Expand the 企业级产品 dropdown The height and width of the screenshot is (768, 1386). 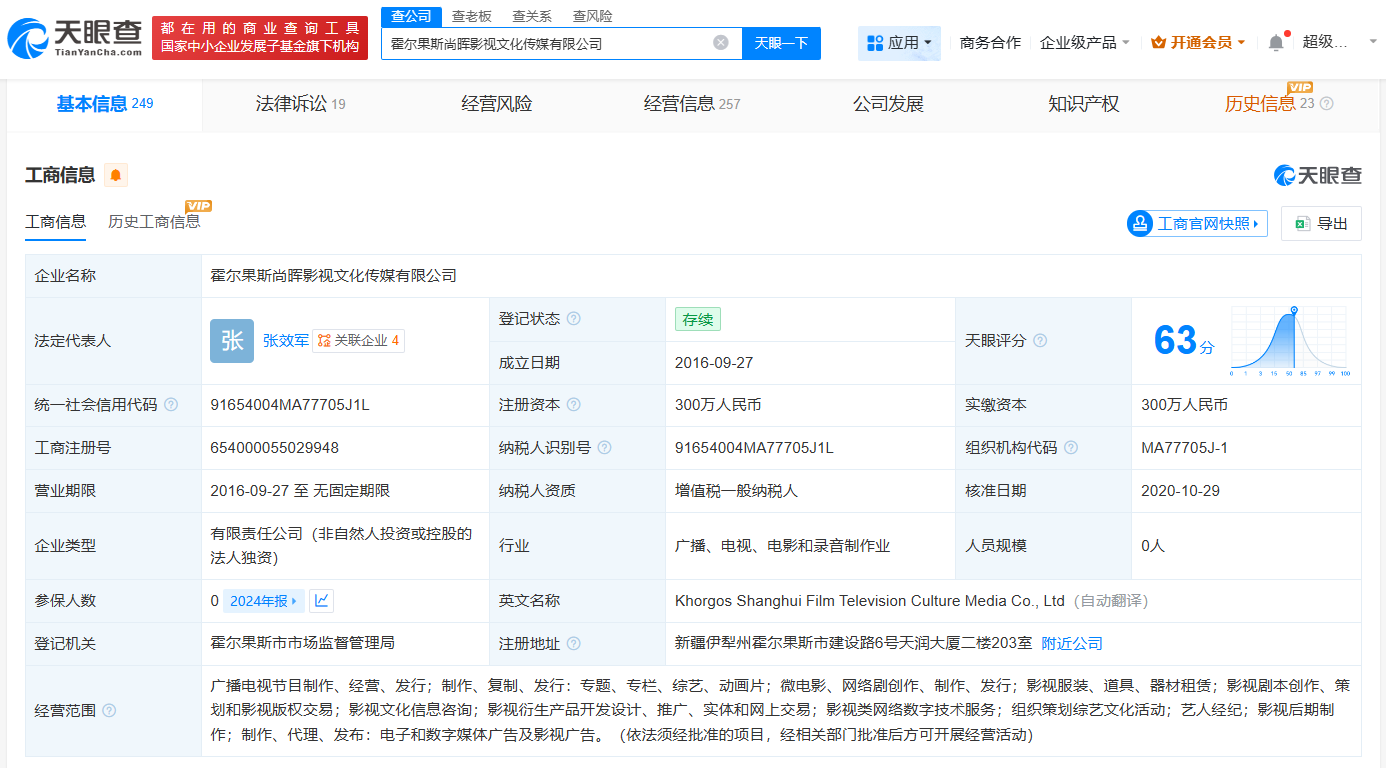point(1084,43)
